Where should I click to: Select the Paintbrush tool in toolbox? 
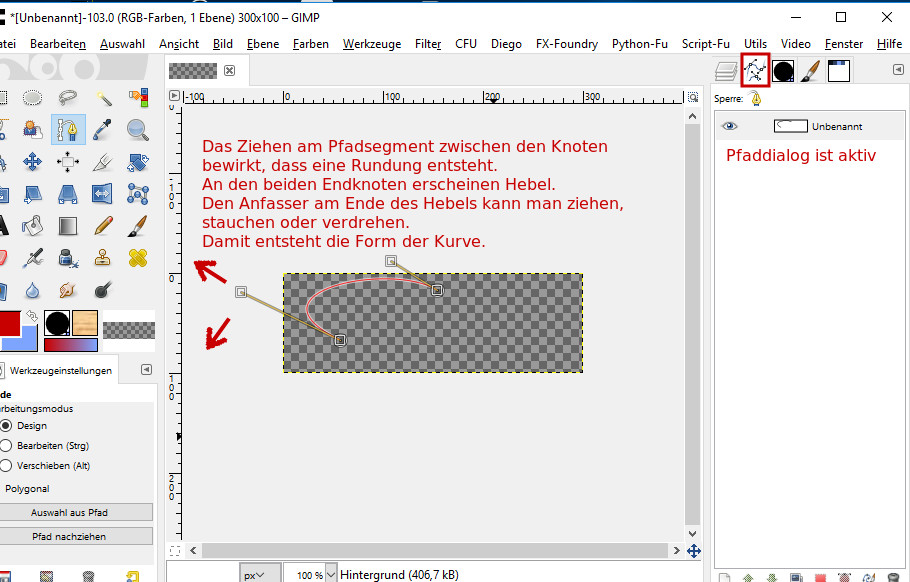pyautogui.click(x=137, y=225)
